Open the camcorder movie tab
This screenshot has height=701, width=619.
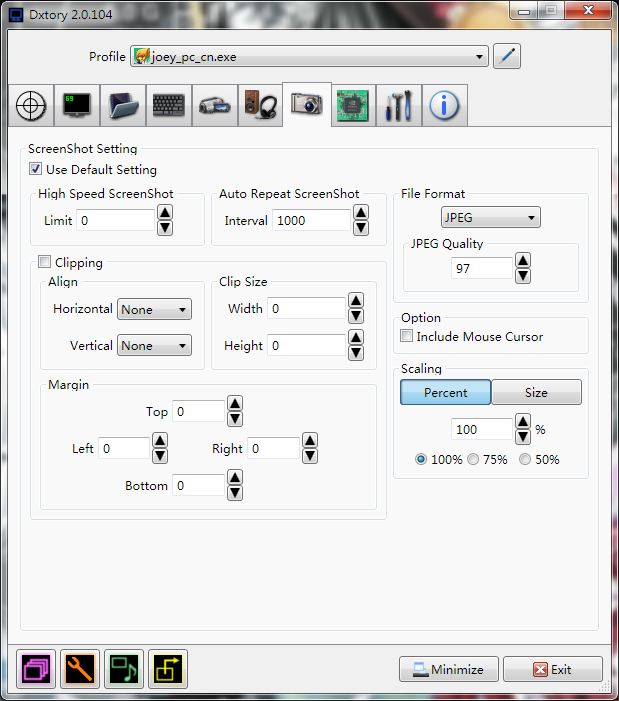pyautogui.click(x=214, y=105)
